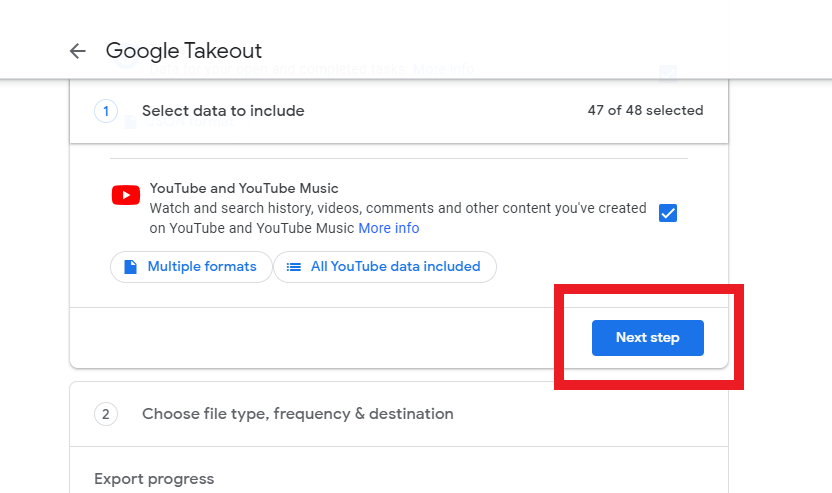
Task: Open More info link for YouTube Music
Action: 389,228
